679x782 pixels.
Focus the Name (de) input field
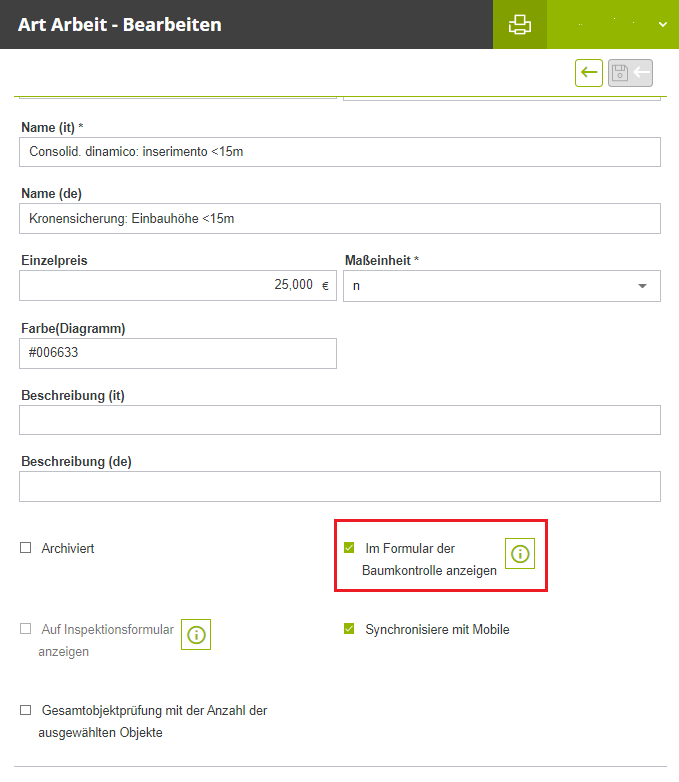click(340, 218)
